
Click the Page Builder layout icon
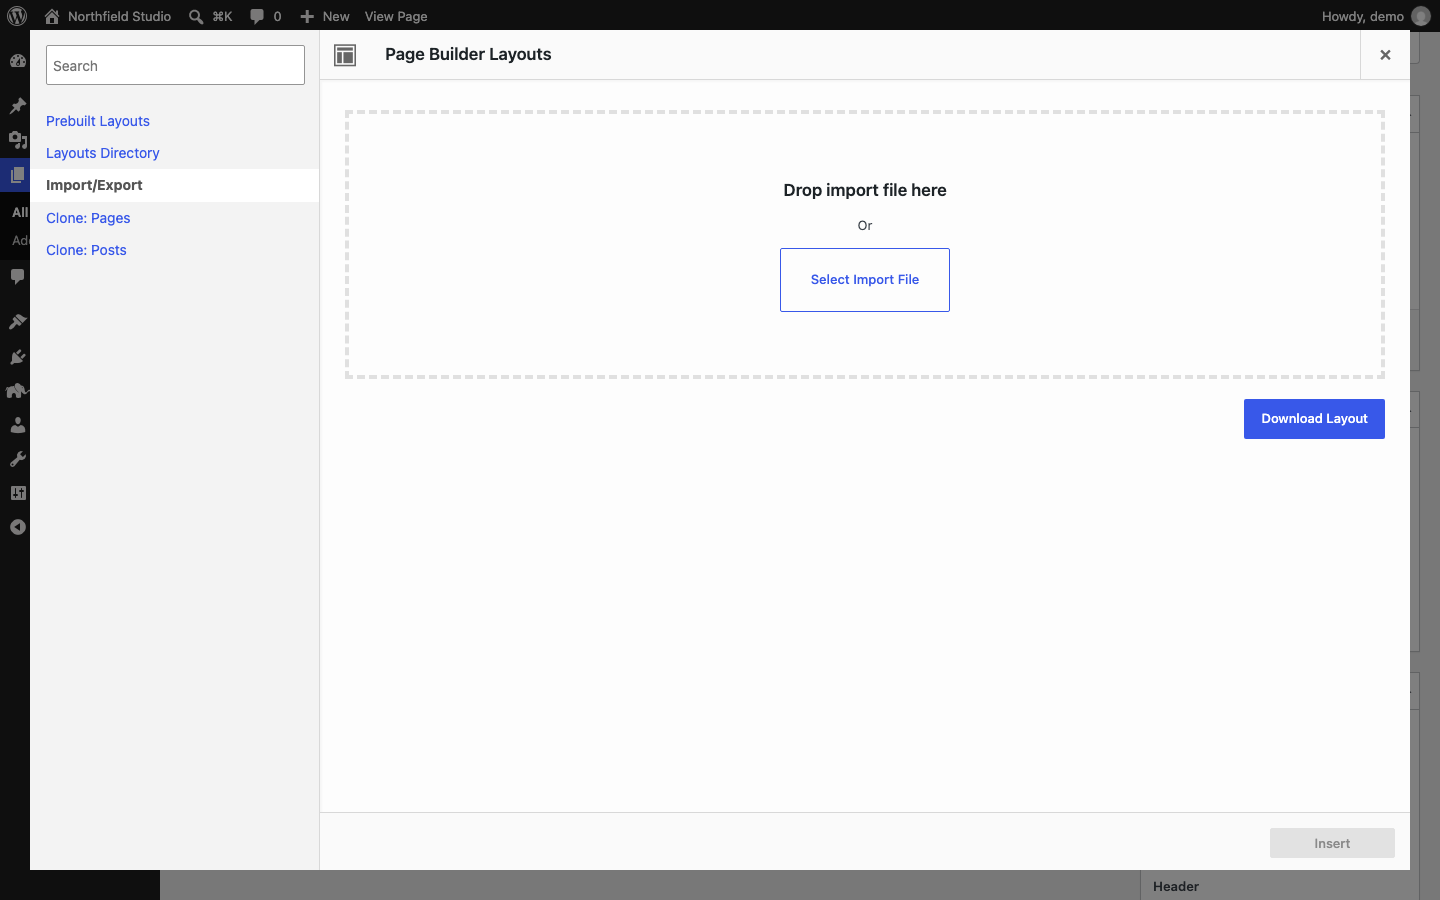345,55
